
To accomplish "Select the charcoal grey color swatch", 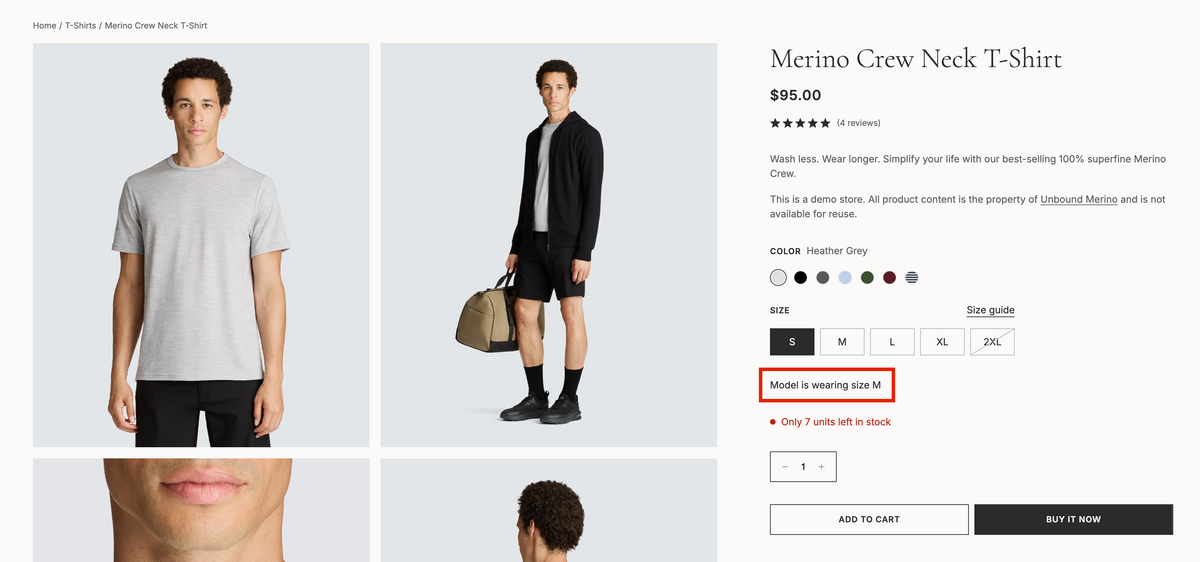I will (822, 277).
